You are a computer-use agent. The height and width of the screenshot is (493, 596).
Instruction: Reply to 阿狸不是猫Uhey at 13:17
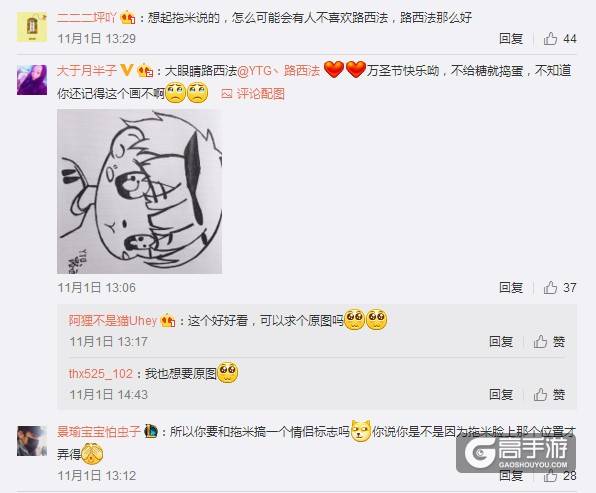[501, 342]
